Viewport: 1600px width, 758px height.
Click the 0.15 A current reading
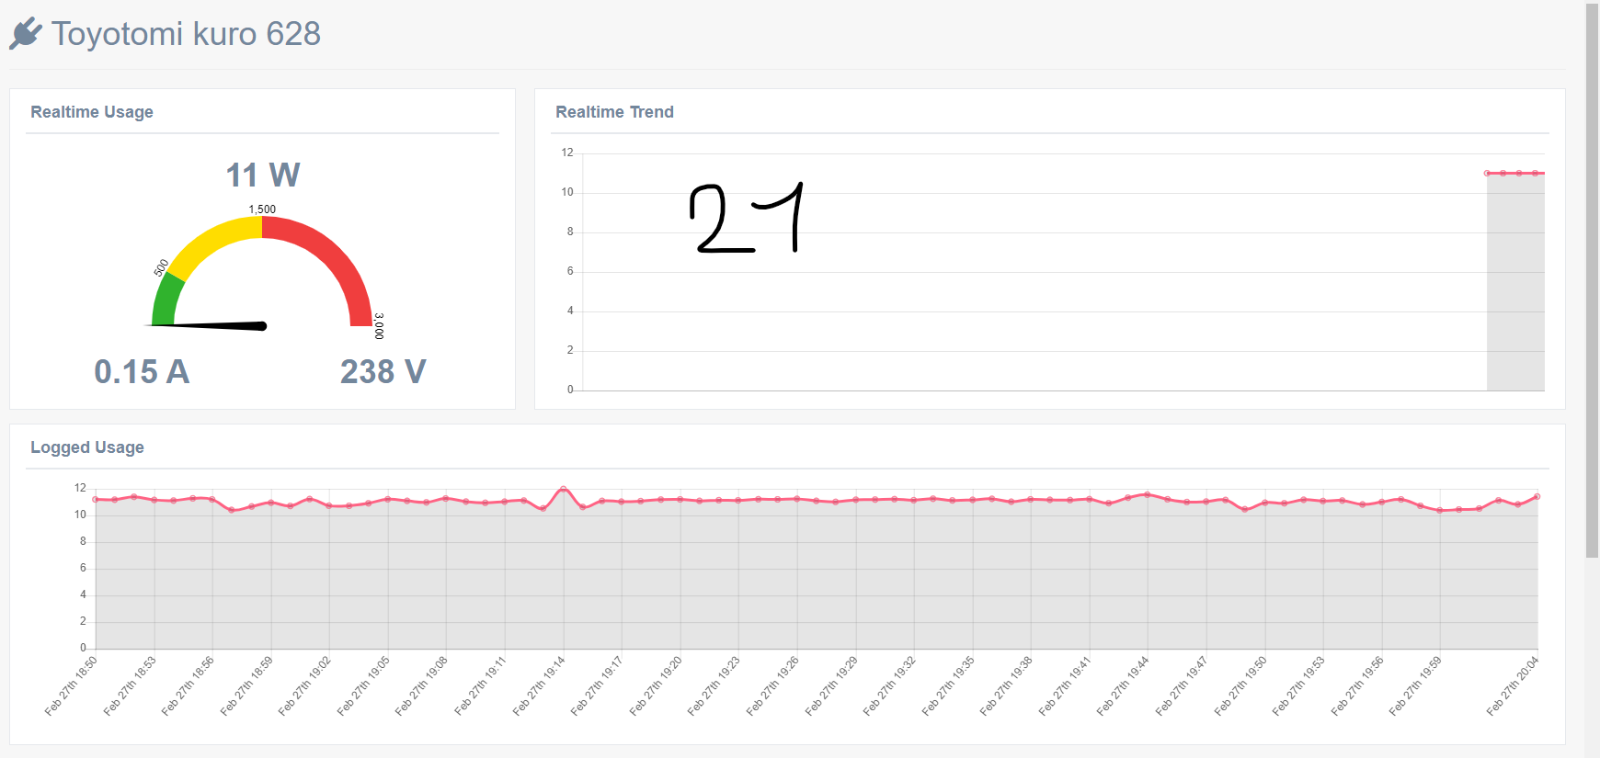(x=142, y=372)
